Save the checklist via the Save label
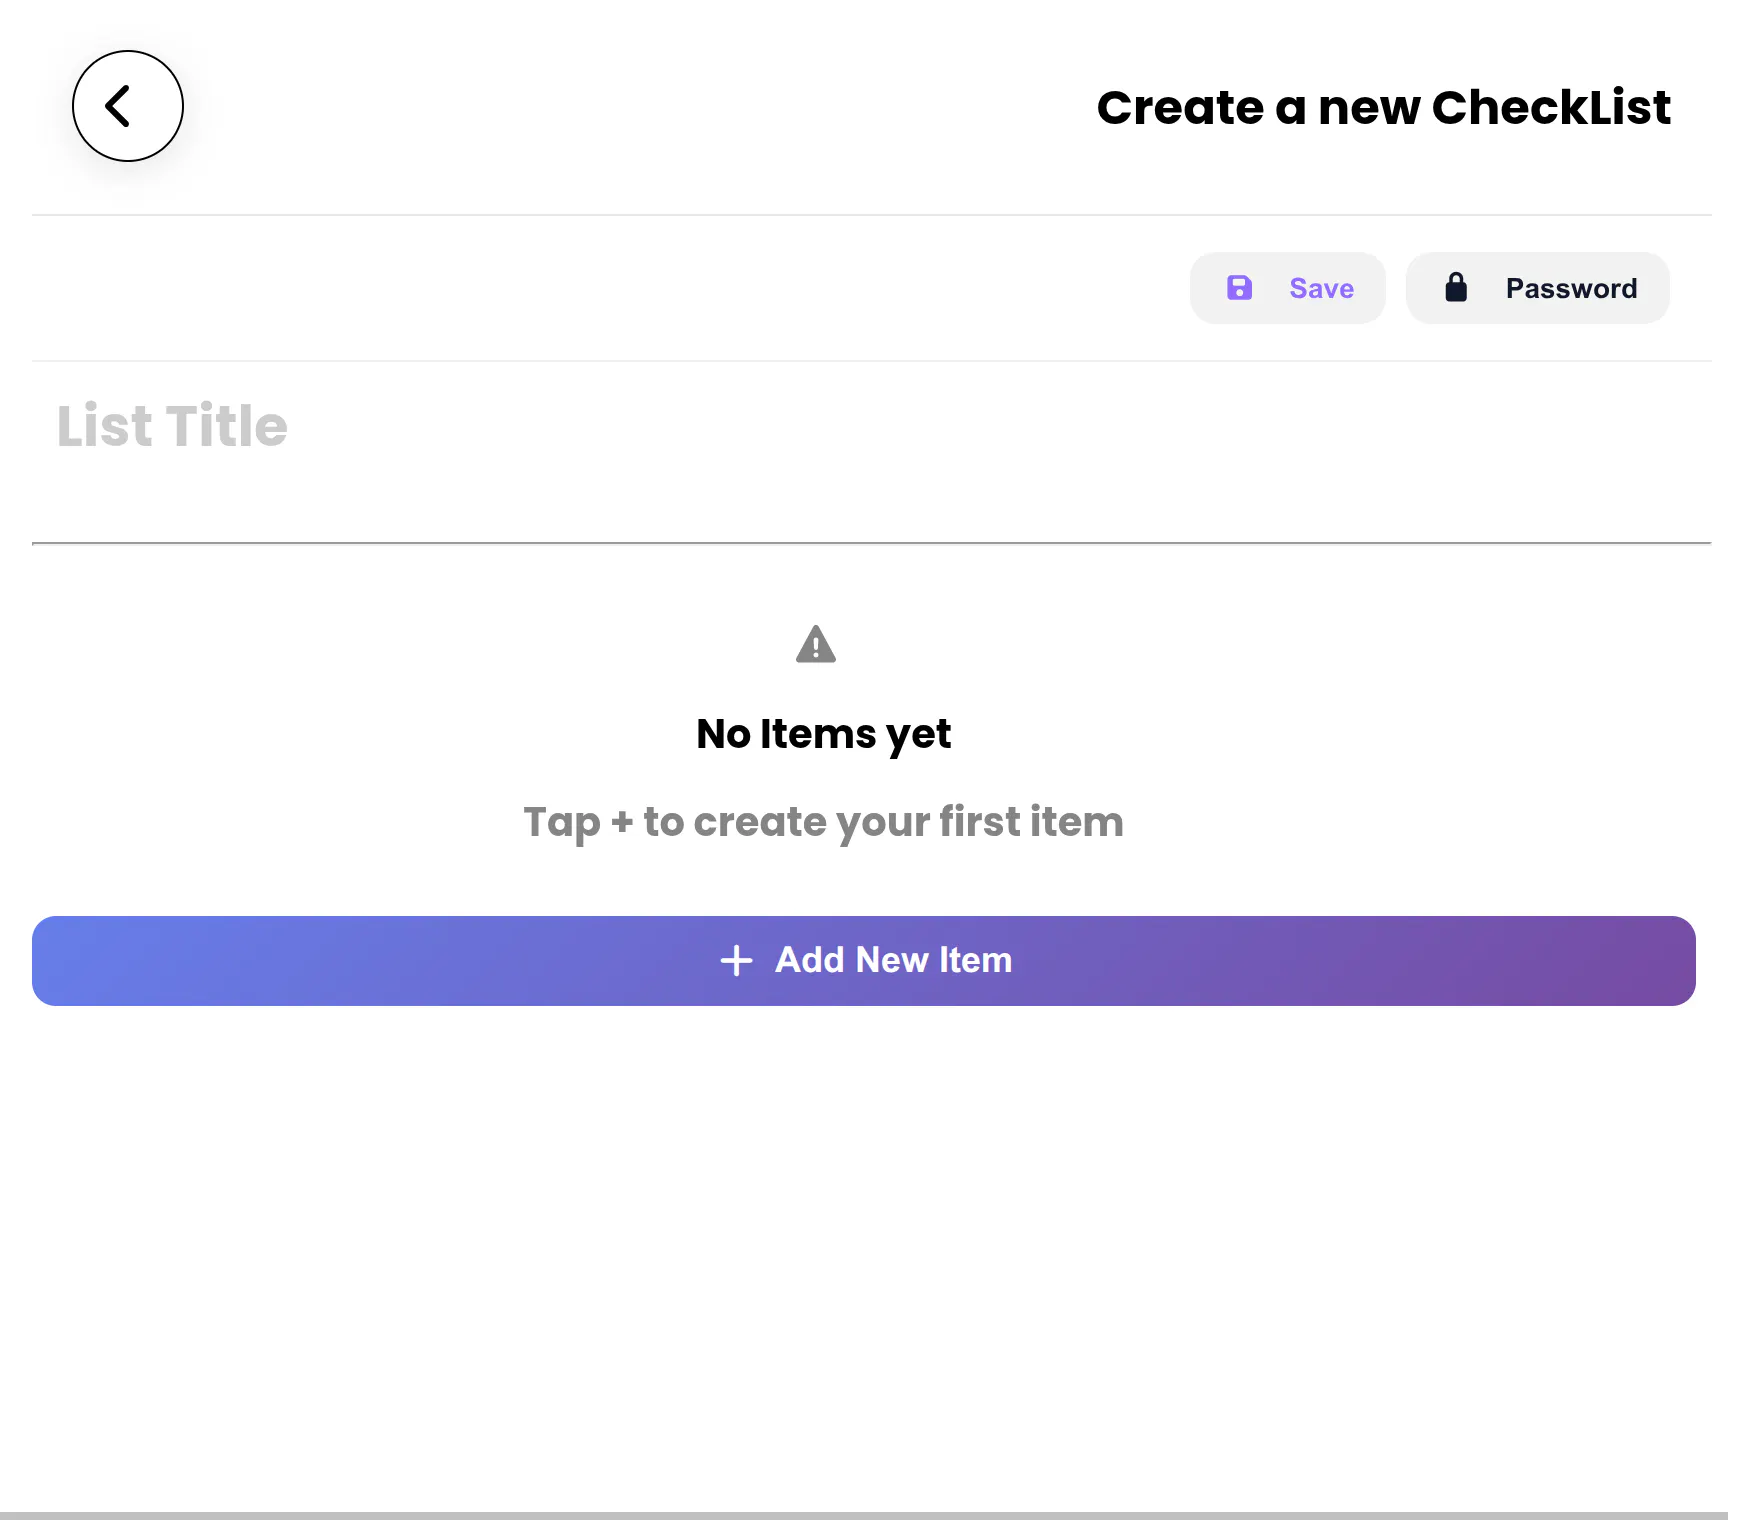Image resolution: width=1744 pixels, height=1520 pixels. [1321, 288]
